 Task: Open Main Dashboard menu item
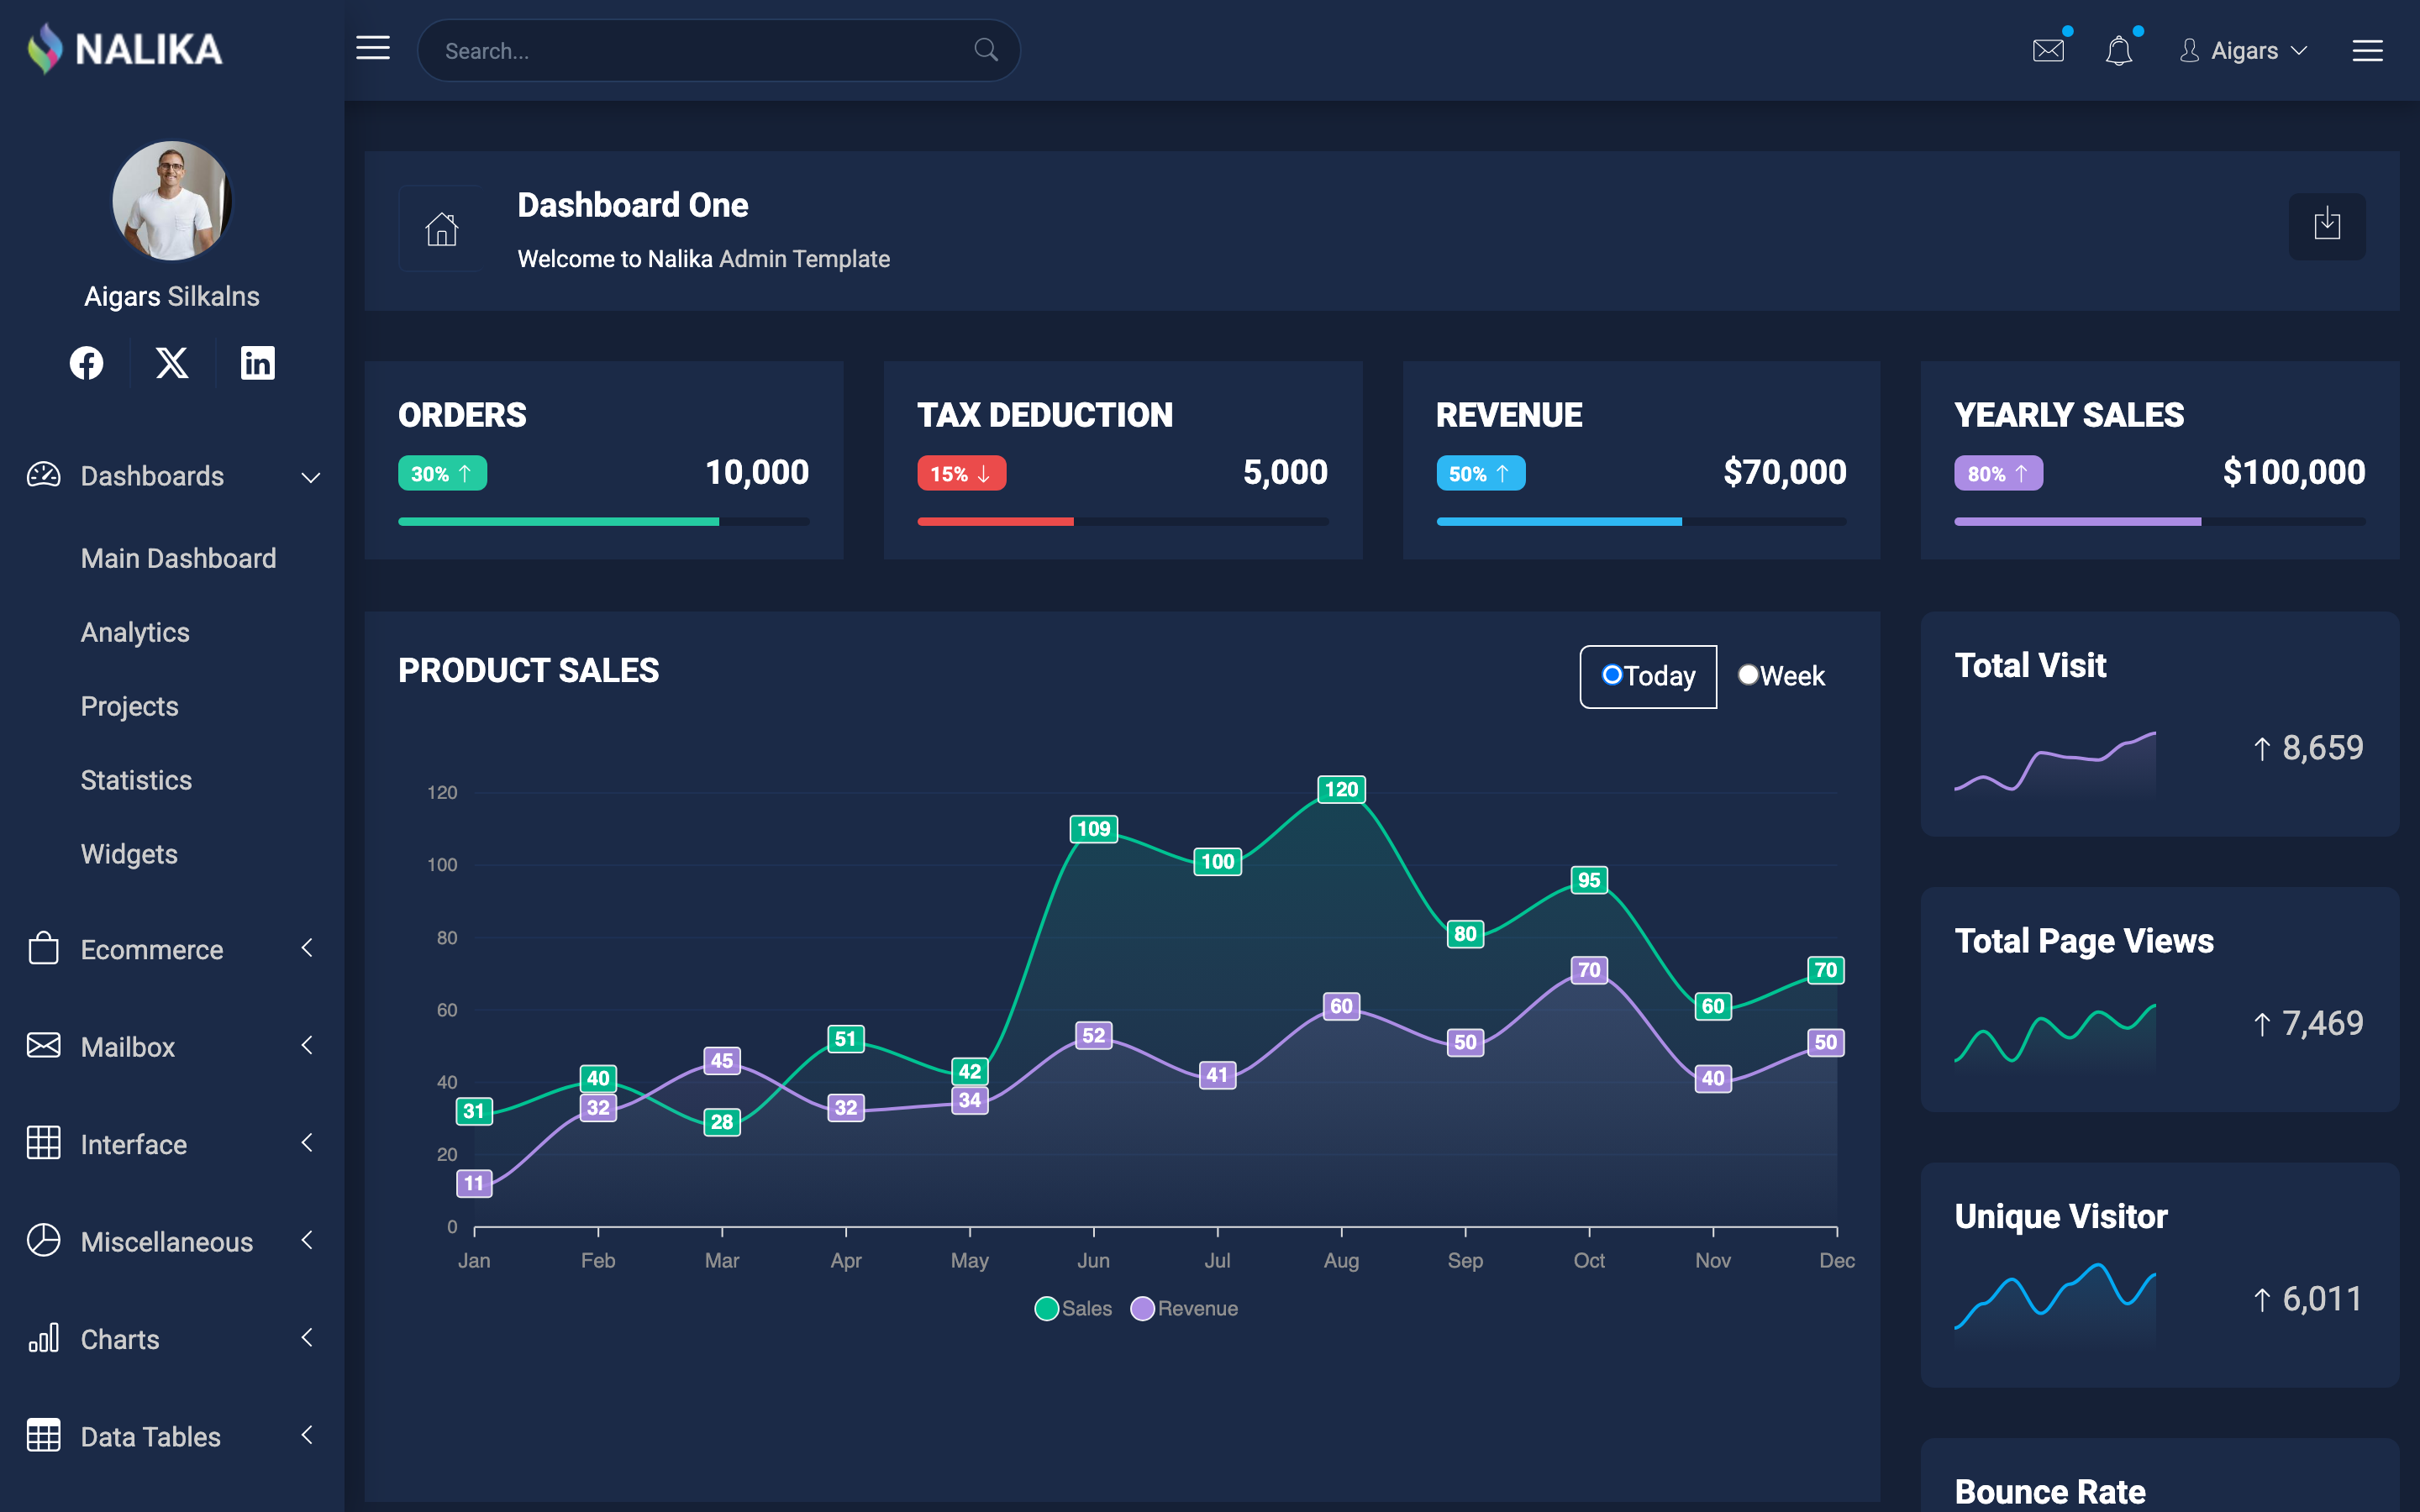point(178,558)
